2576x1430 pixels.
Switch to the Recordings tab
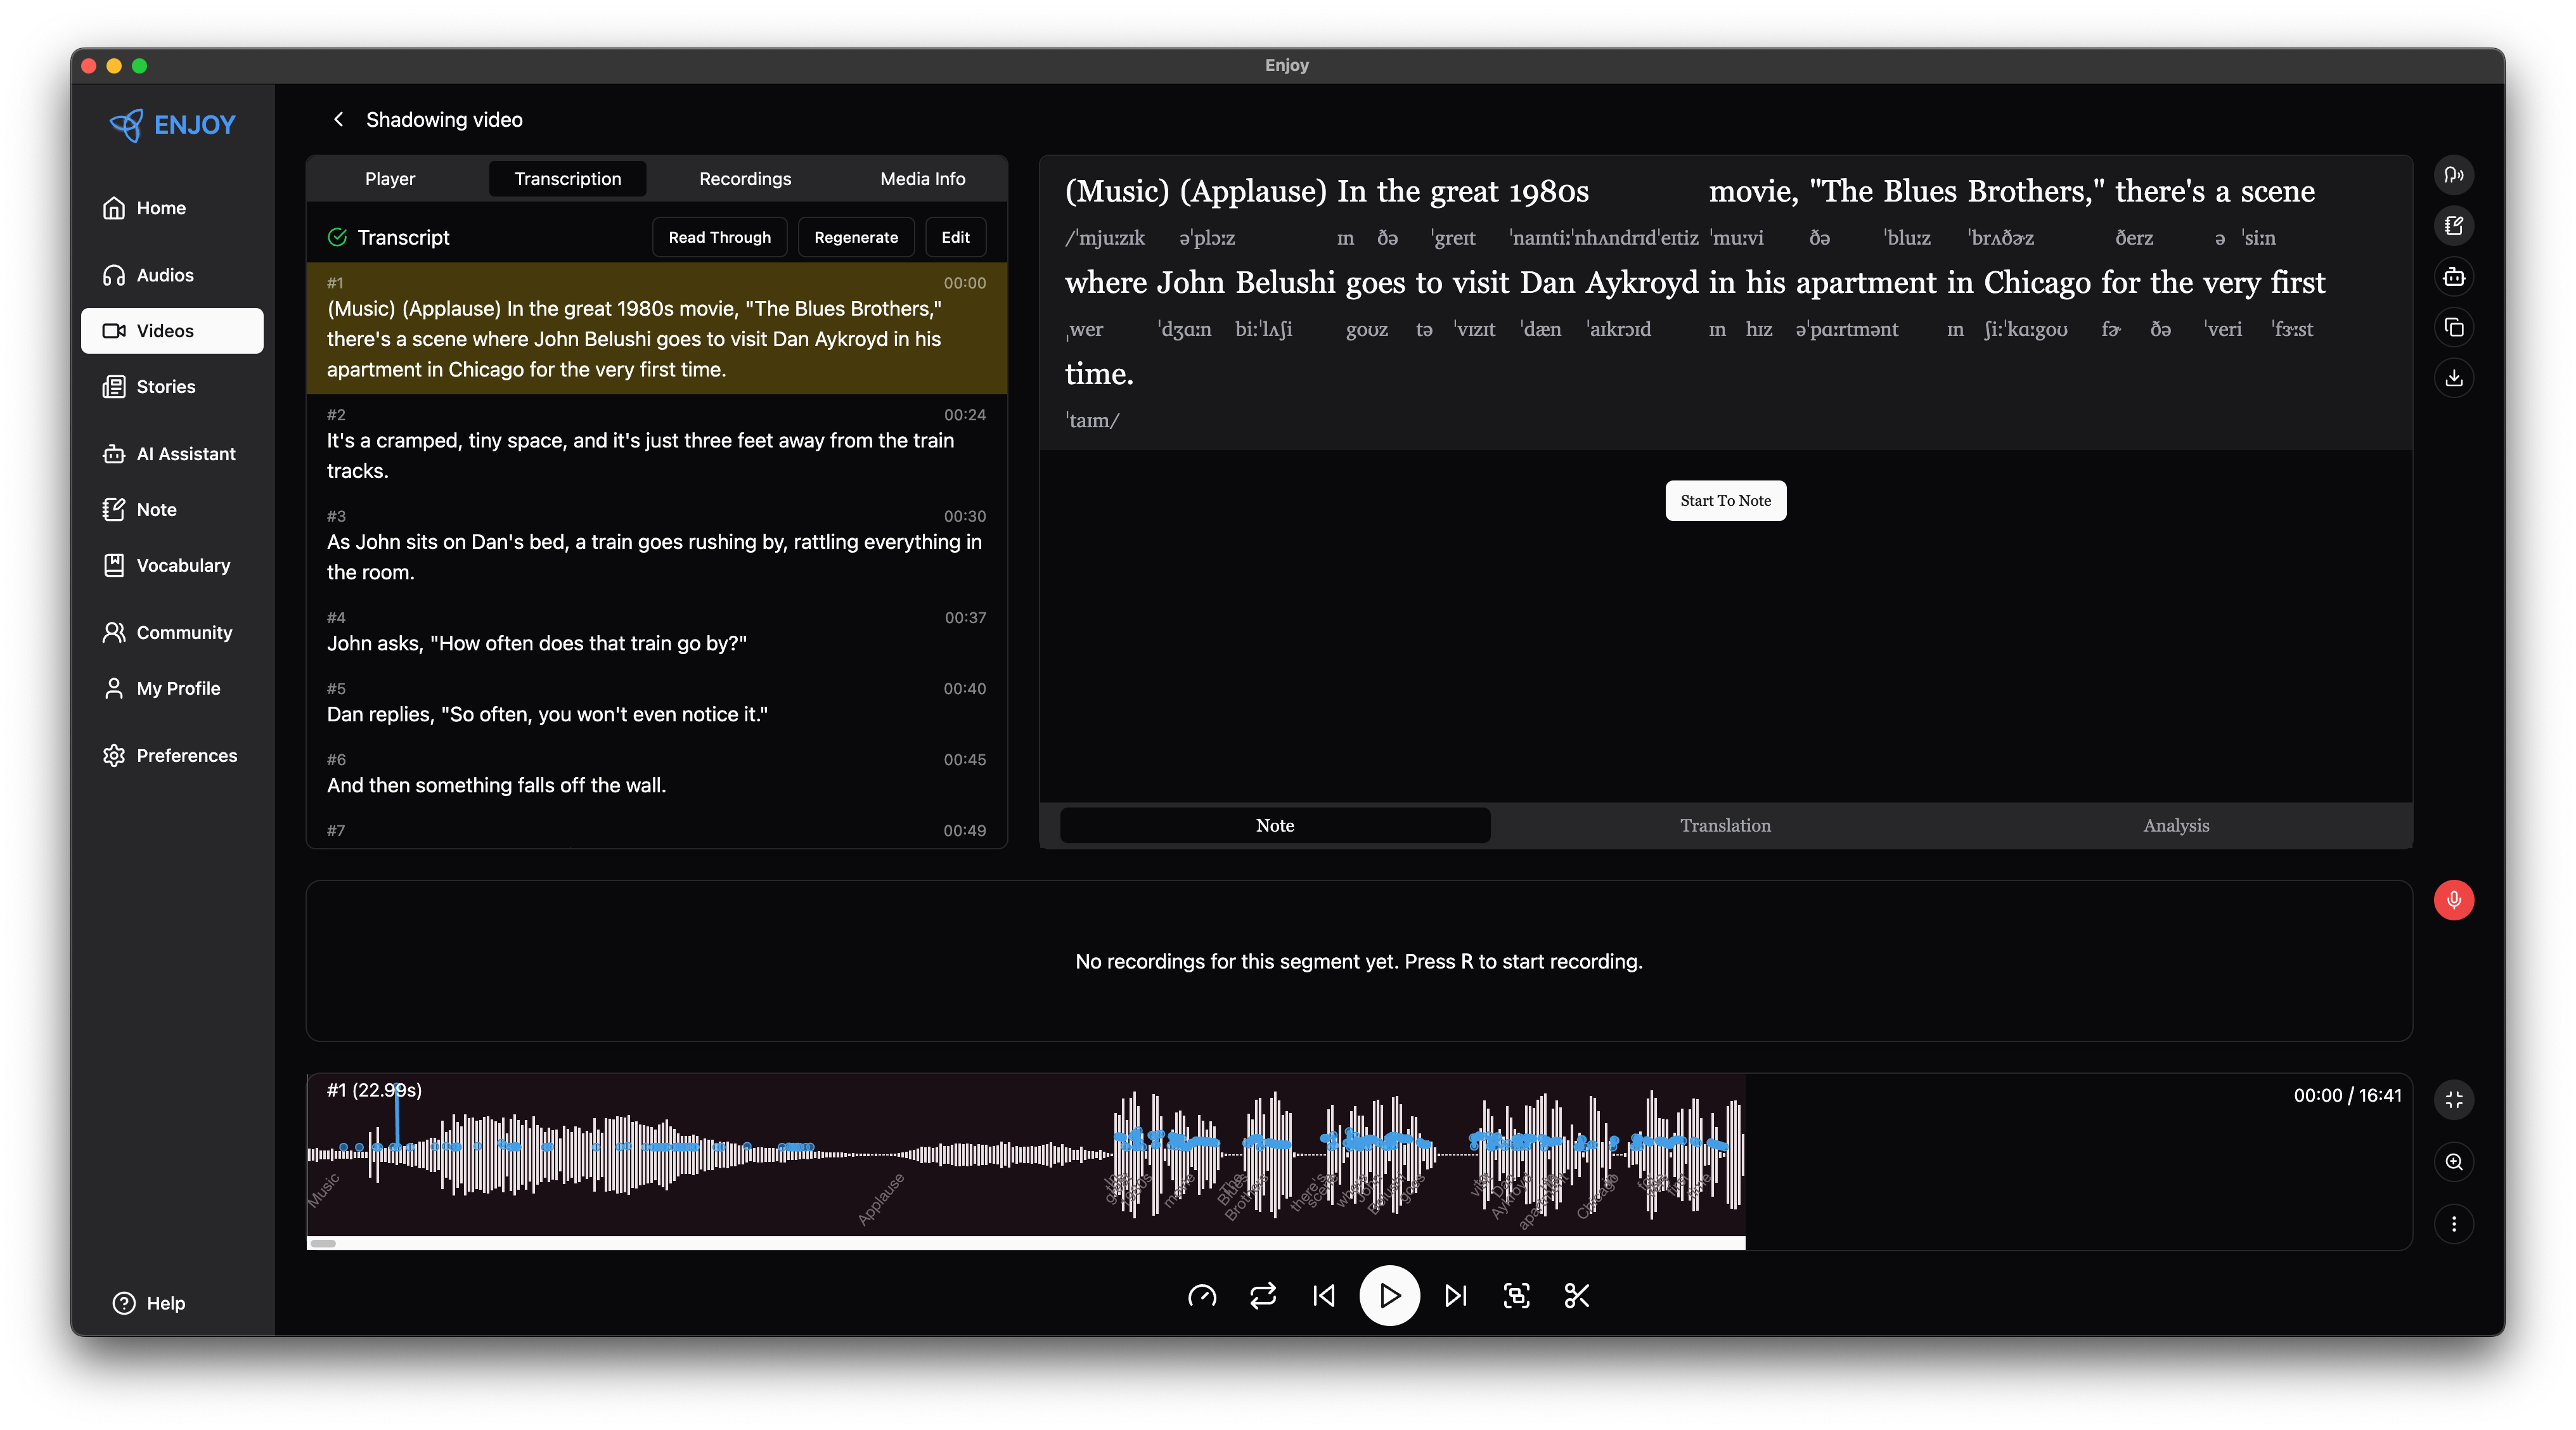pyautogui.click(x=745, y=179)
